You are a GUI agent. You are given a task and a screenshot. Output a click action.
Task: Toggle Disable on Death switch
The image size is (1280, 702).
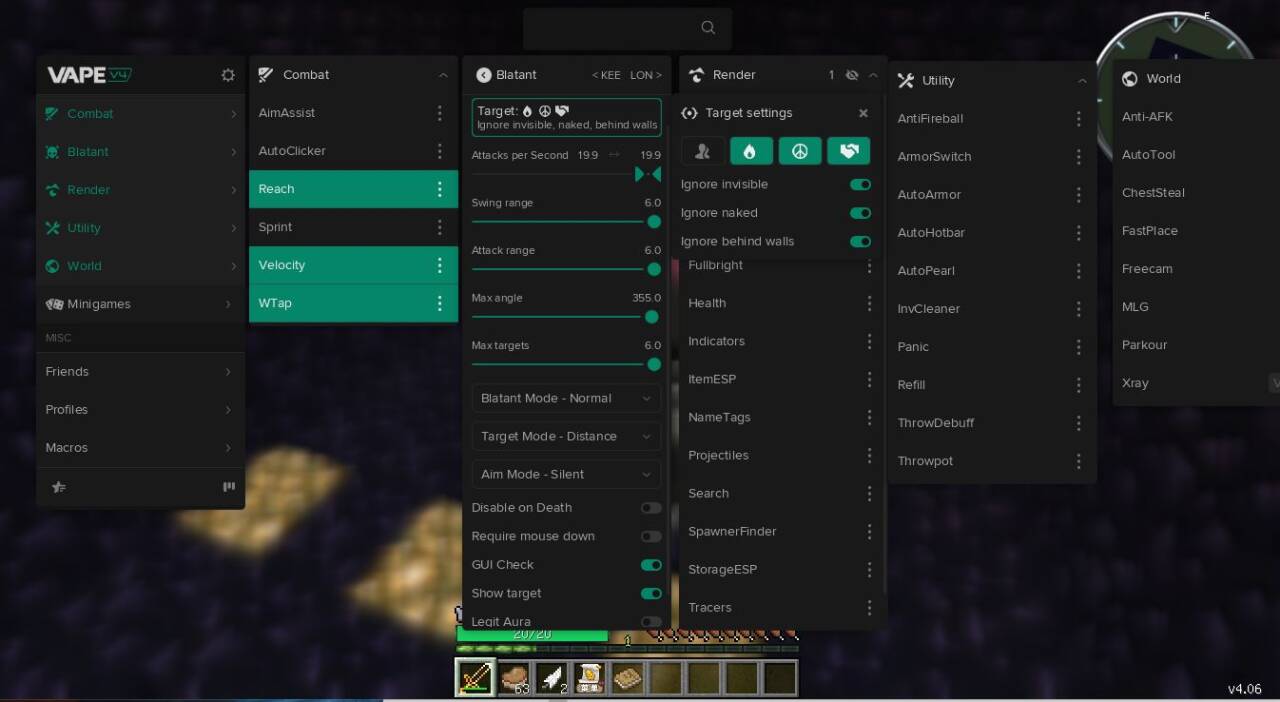pyautogui.click(x=651, y=508)
